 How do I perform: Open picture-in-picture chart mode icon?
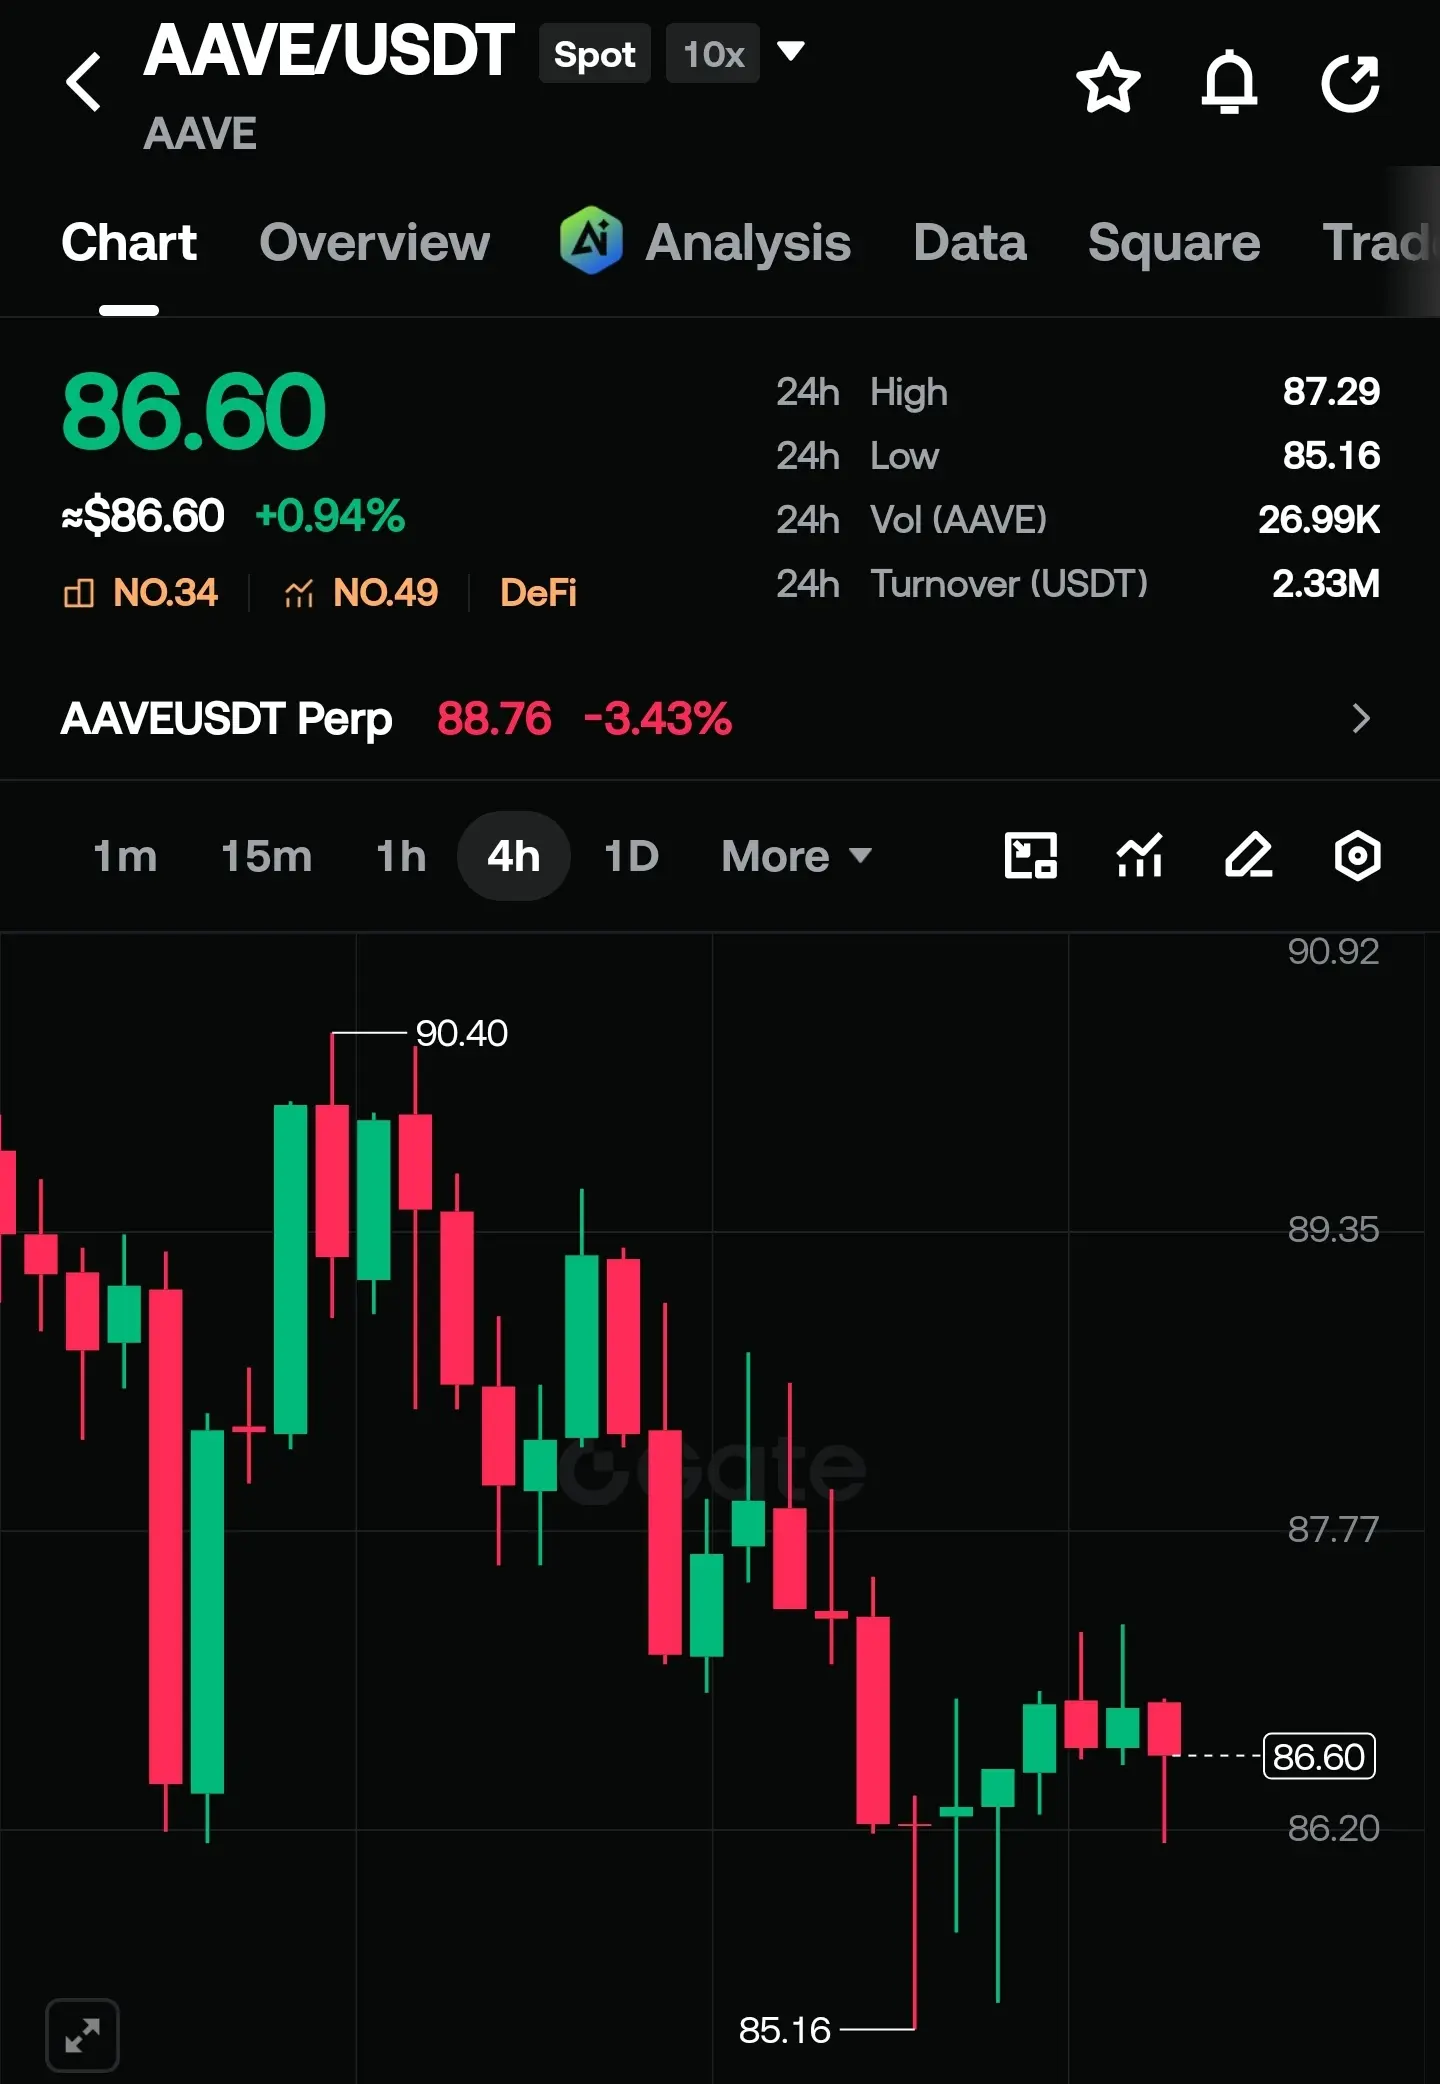point(1030,856)
